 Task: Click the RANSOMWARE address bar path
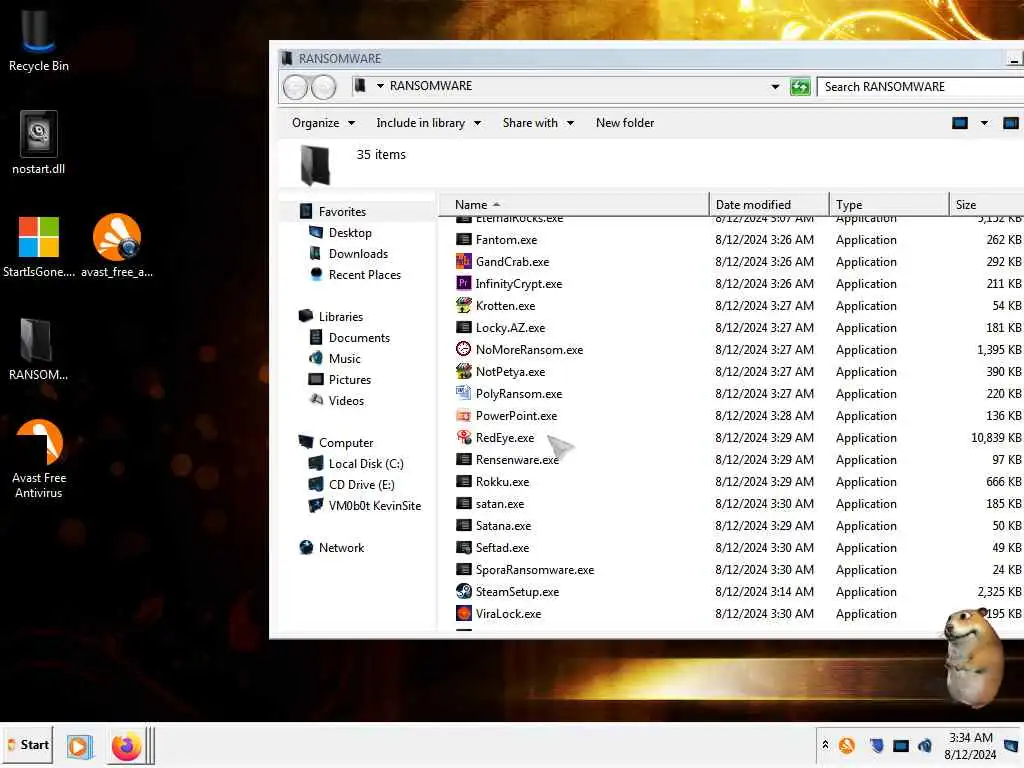[x=430, y=86]
